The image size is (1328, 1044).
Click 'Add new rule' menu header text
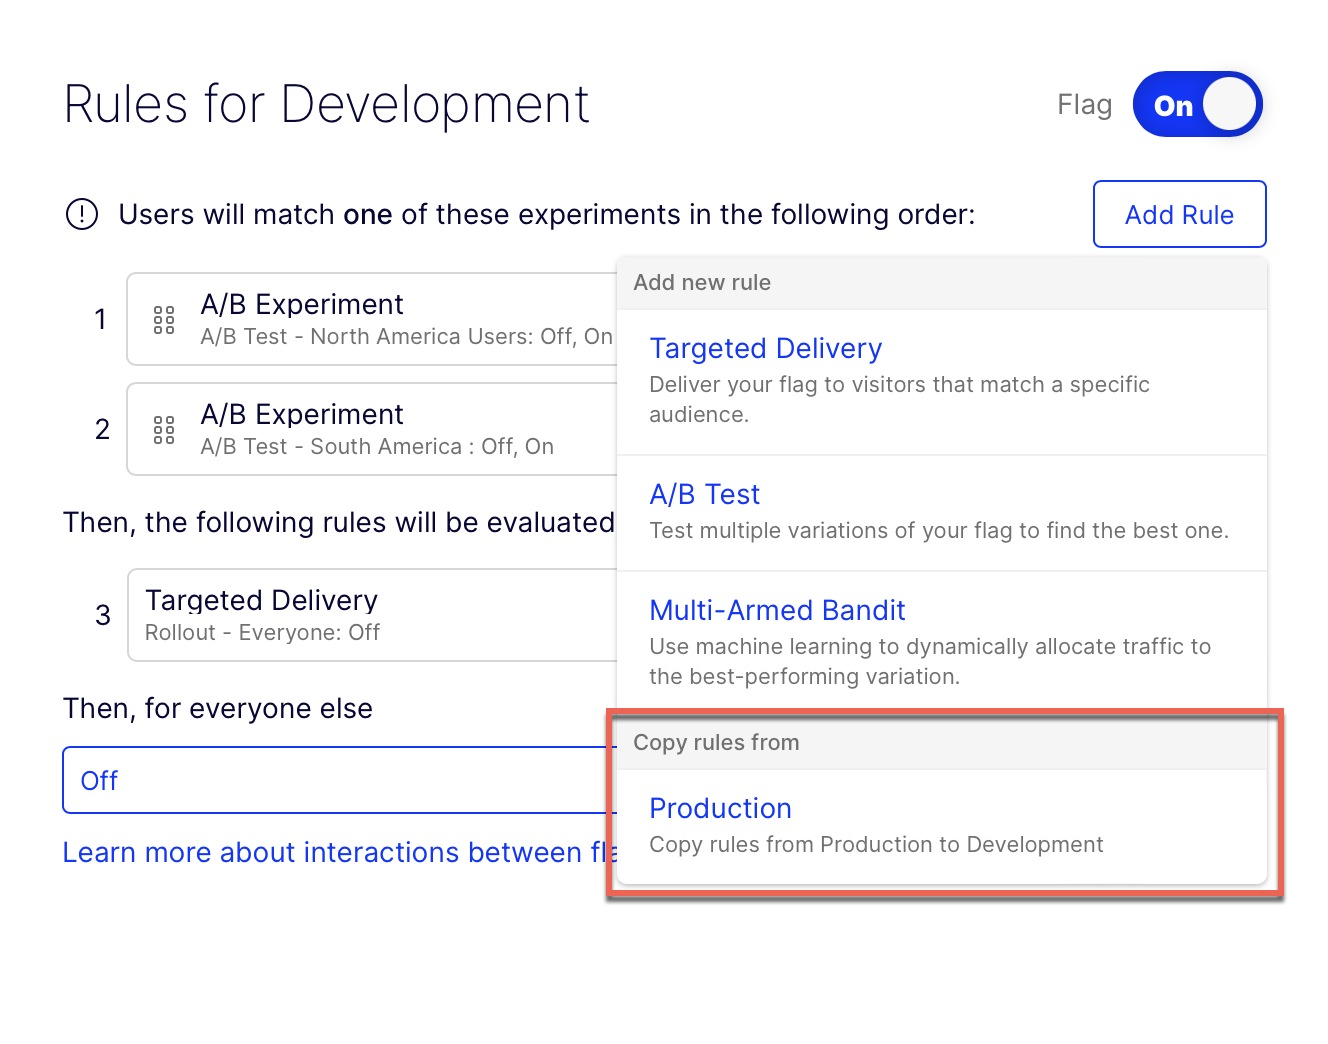point(702,282)
